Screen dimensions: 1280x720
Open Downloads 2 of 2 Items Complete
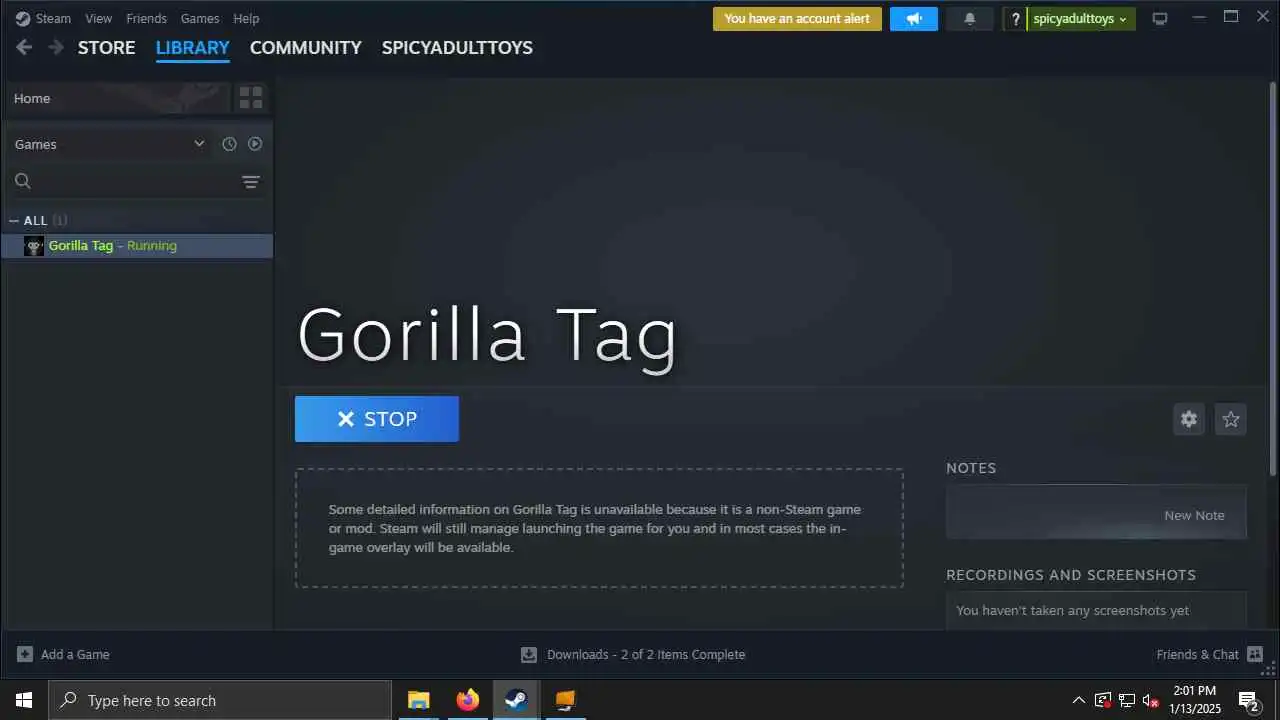click(x=646, y=654)
